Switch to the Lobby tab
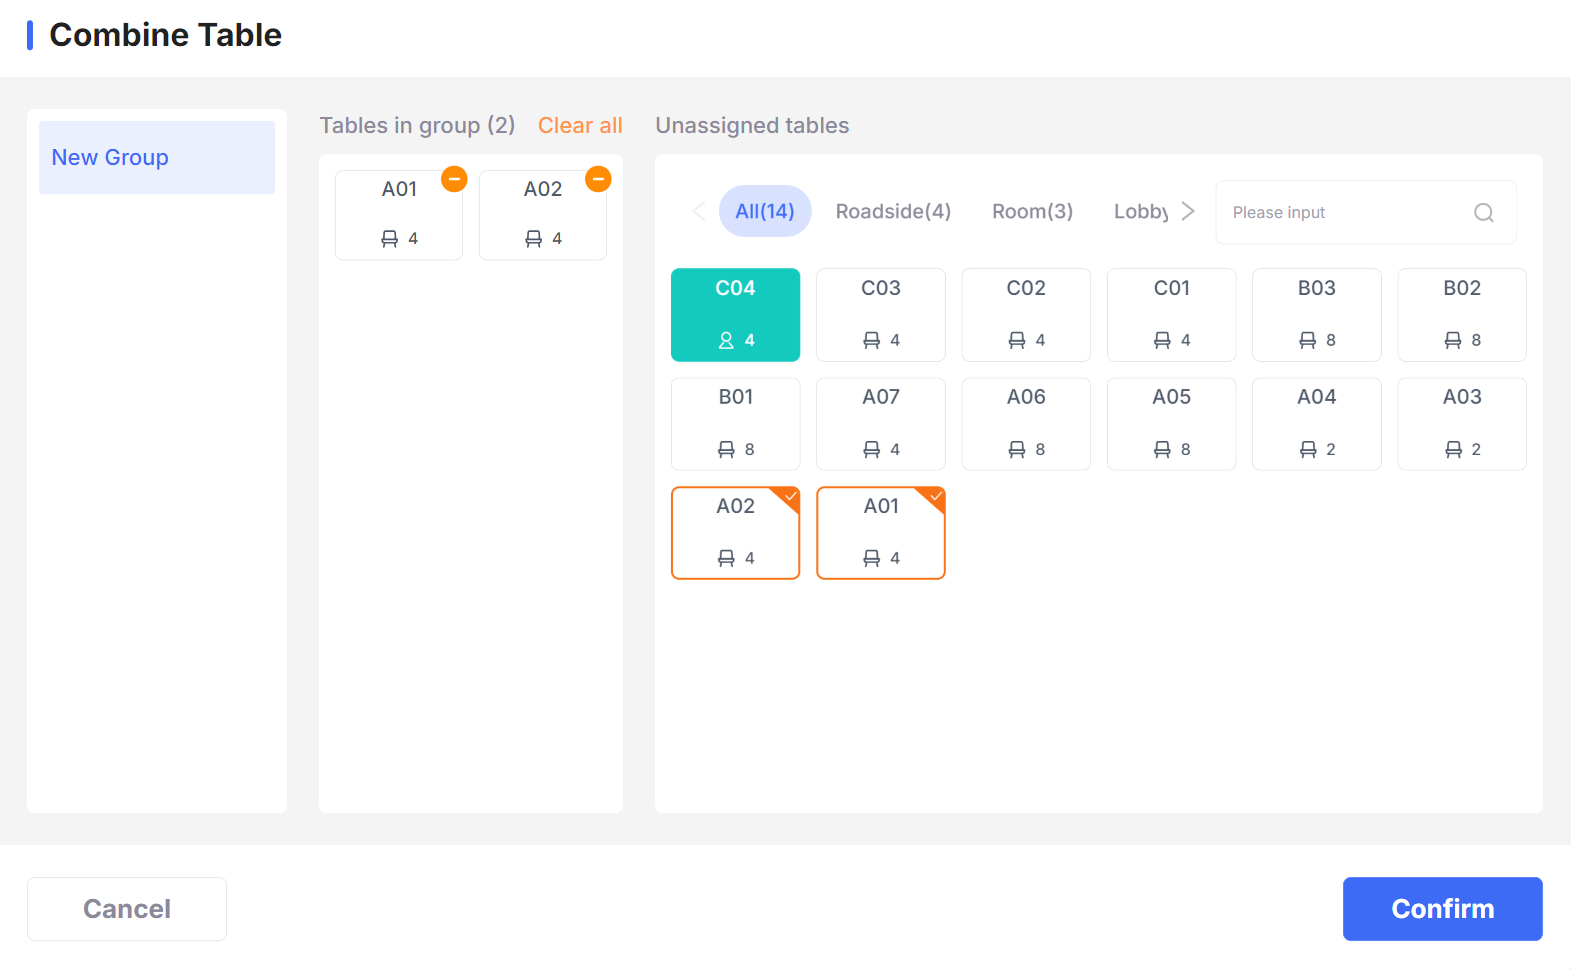Viewport: 1571px width, 969px height. [1140, 211]
